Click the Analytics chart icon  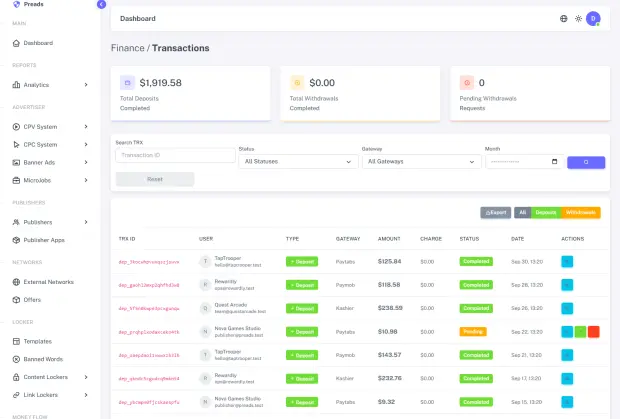pyautogui.click(x=16, y=85)
